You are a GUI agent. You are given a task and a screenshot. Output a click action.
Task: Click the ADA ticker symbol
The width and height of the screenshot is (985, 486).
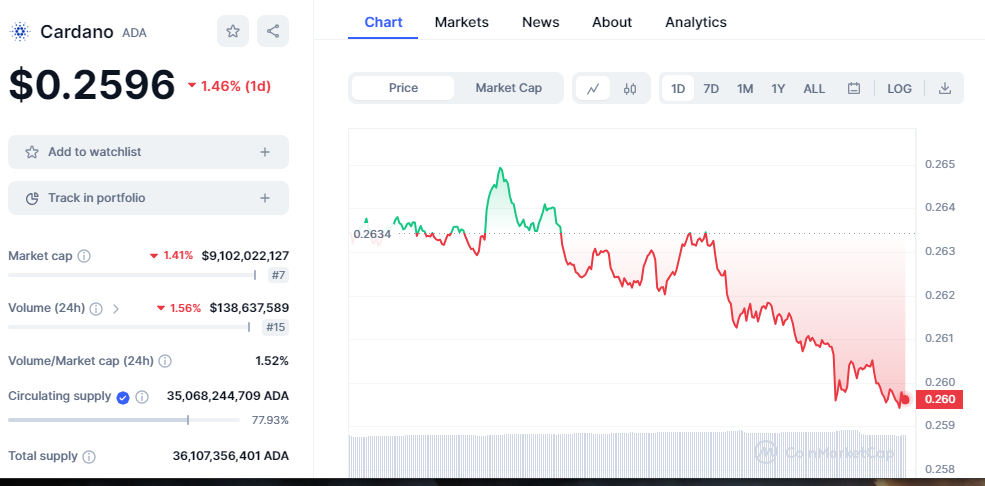pos(134,33)
